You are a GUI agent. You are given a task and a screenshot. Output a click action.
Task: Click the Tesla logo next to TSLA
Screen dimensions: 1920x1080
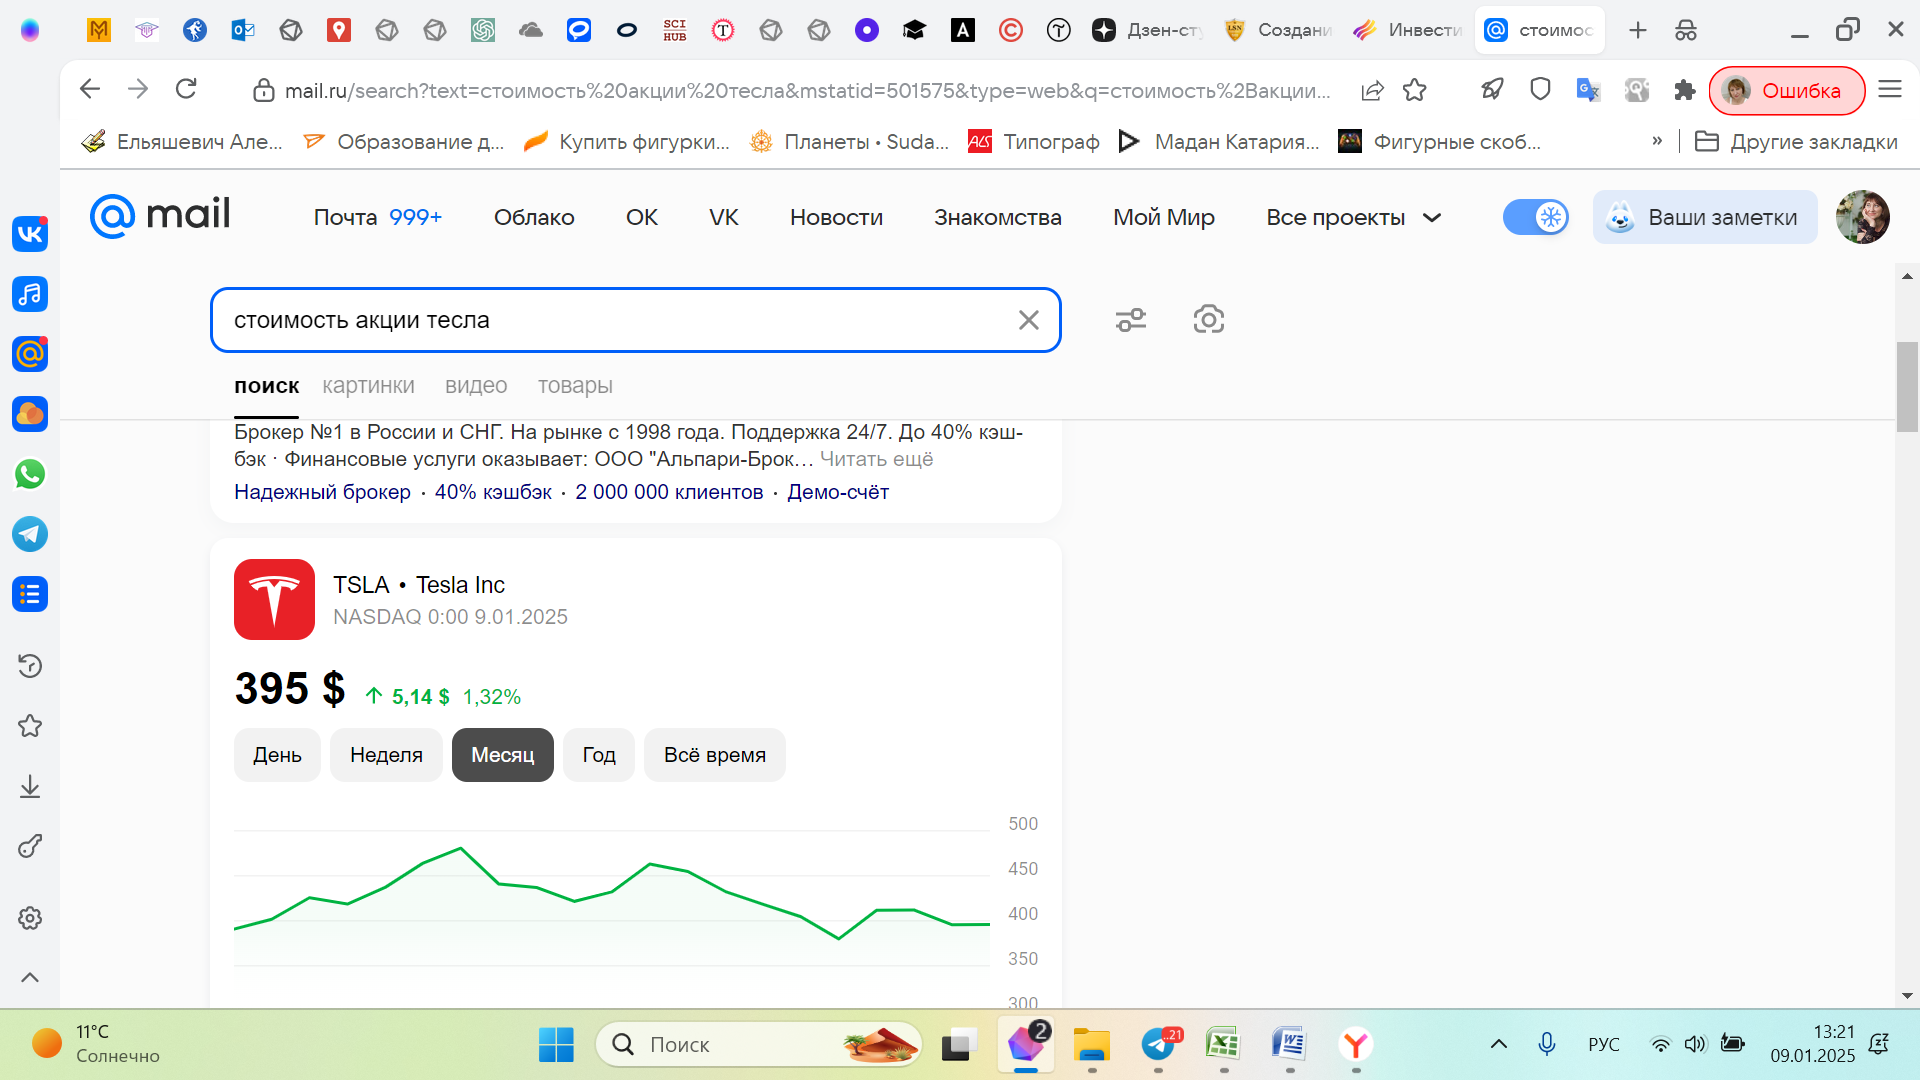tap(273, 599)
